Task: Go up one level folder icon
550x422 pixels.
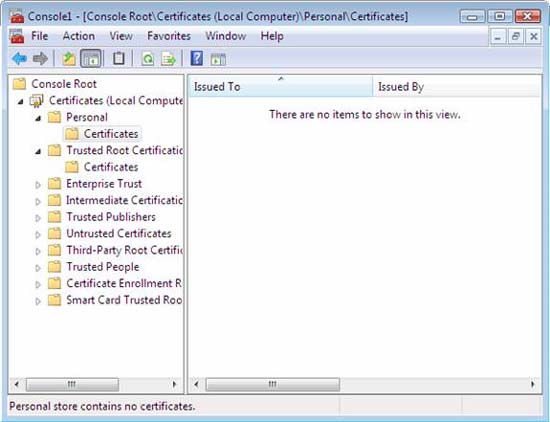Action: [x=69, y=58]
